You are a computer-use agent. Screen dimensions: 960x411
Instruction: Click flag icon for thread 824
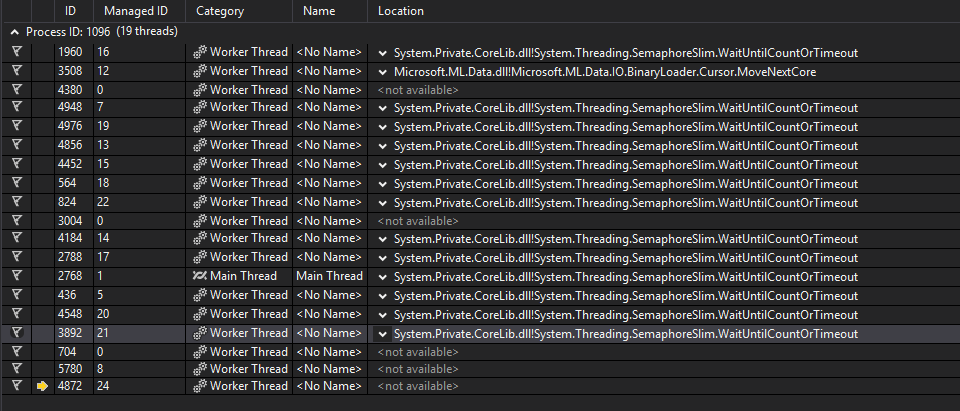(17, 202)
